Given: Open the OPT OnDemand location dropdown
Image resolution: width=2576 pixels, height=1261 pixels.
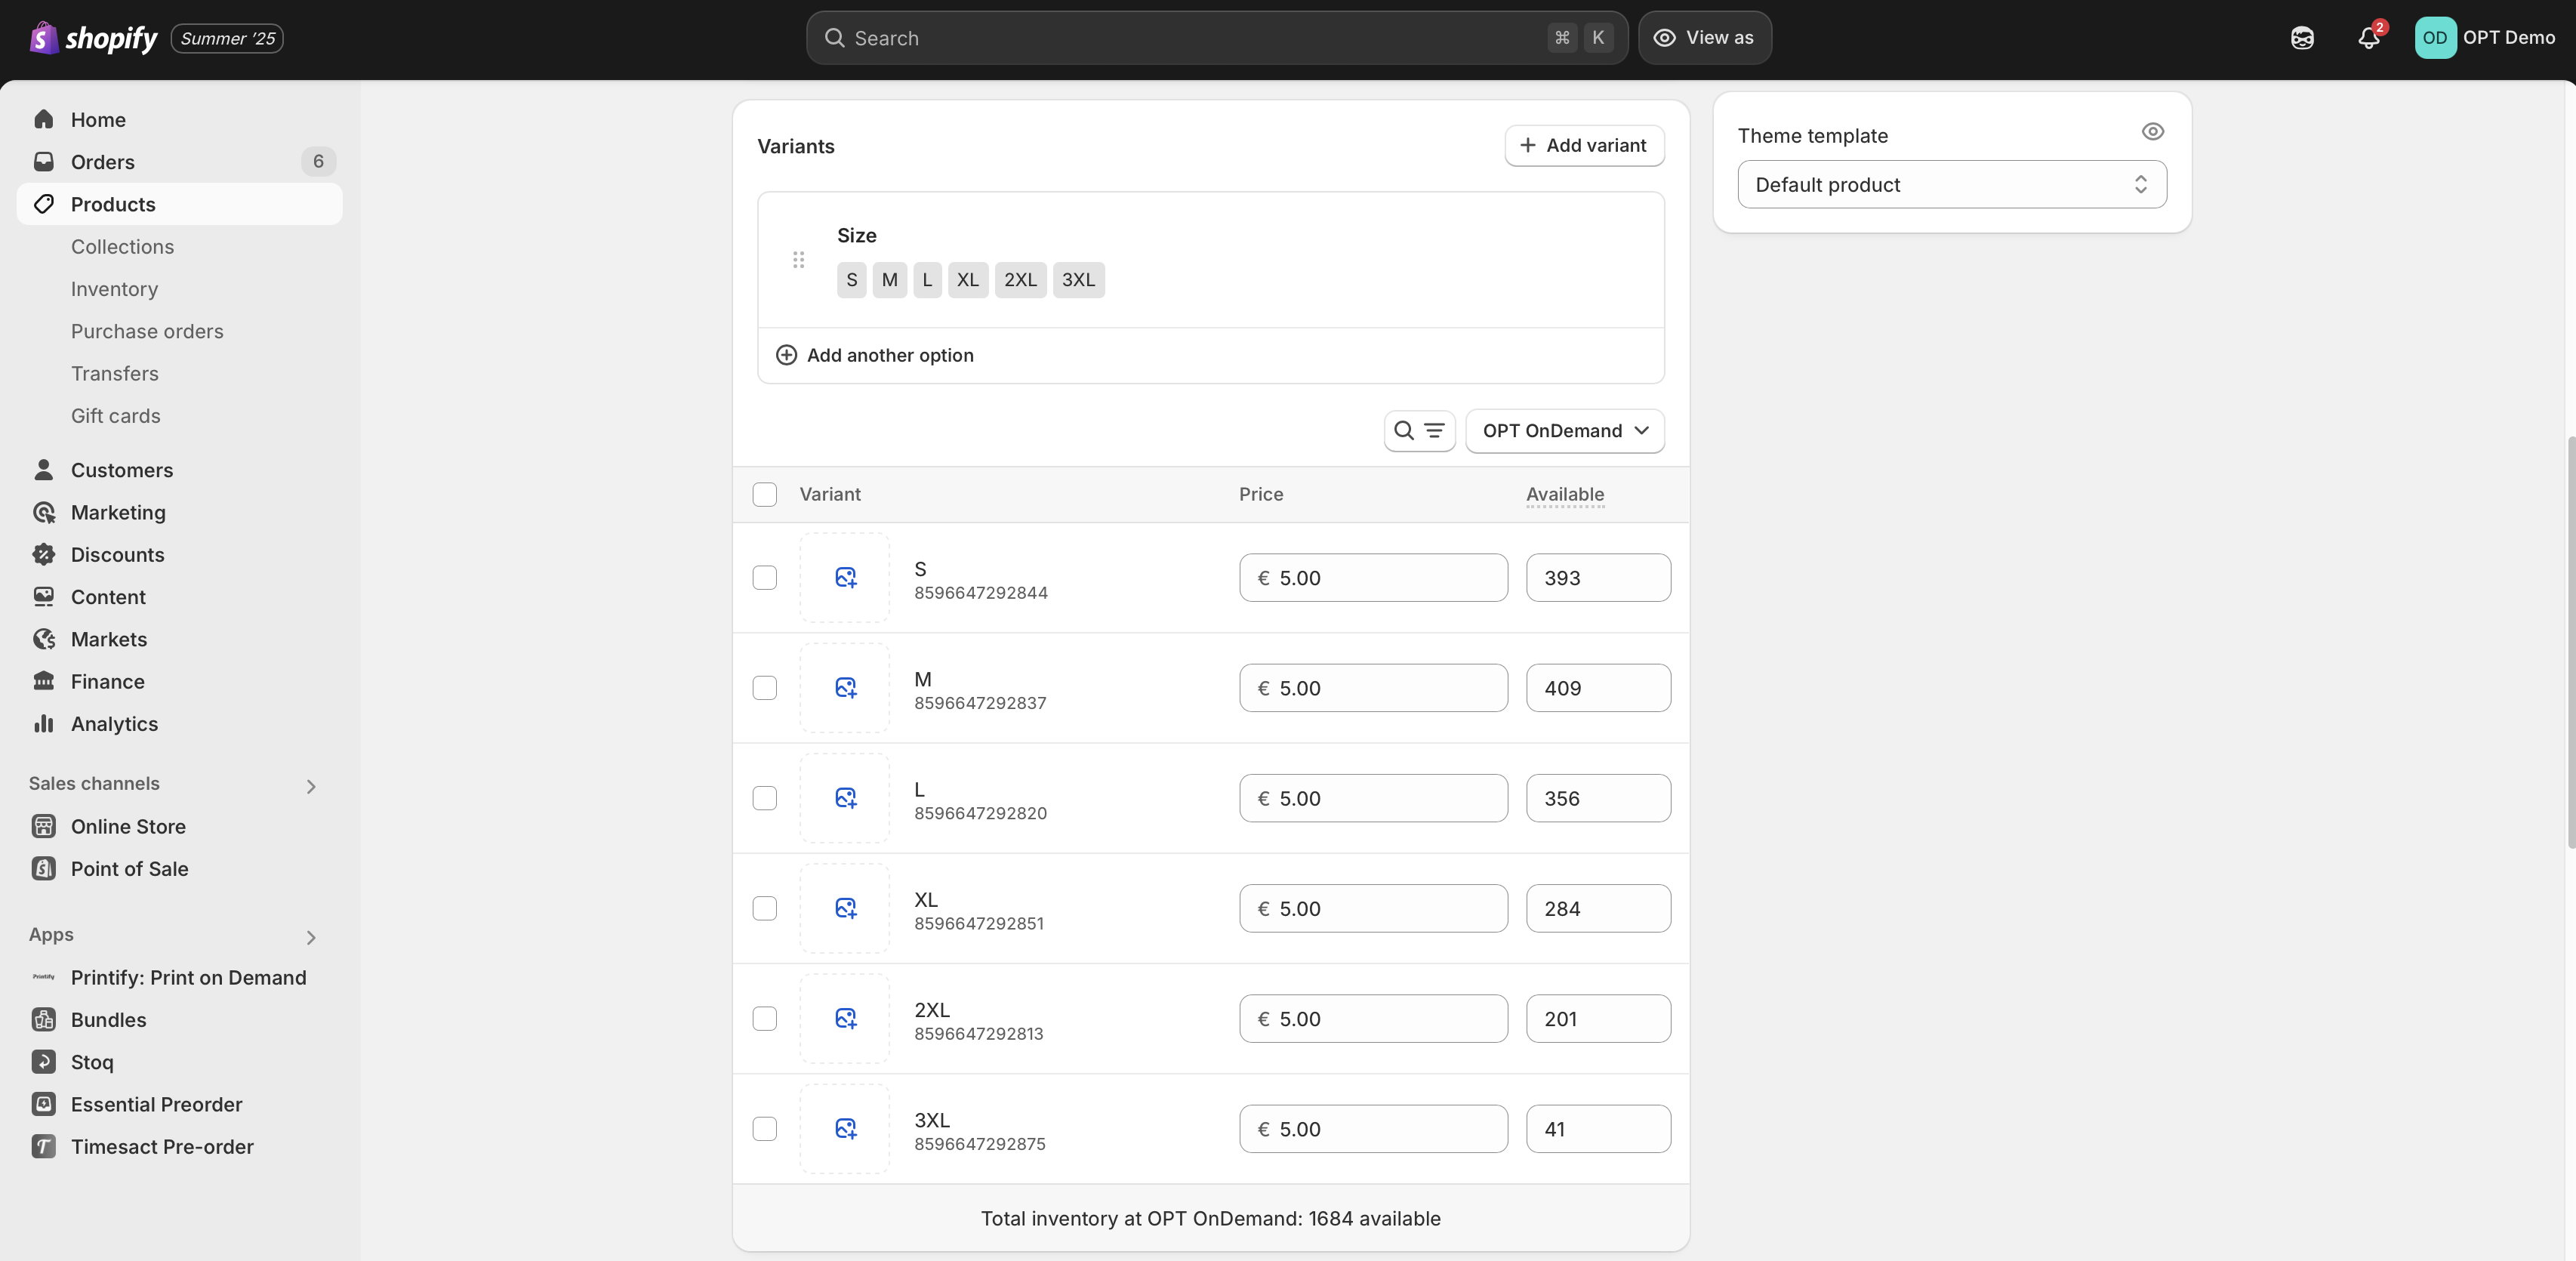Looking at the screenshot, I should tap(1564, 431).
